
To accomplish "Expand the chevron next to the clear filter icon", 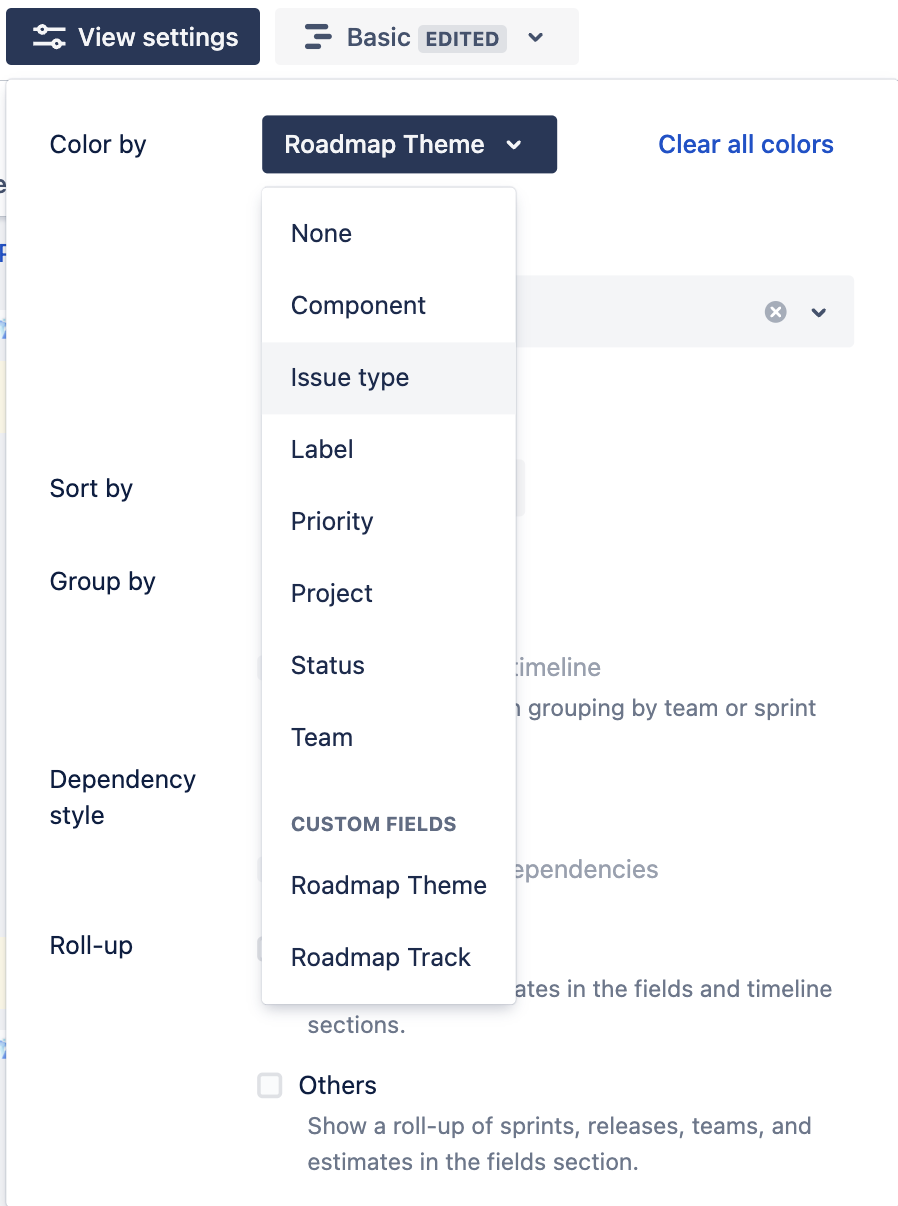I will coord(818,312).
